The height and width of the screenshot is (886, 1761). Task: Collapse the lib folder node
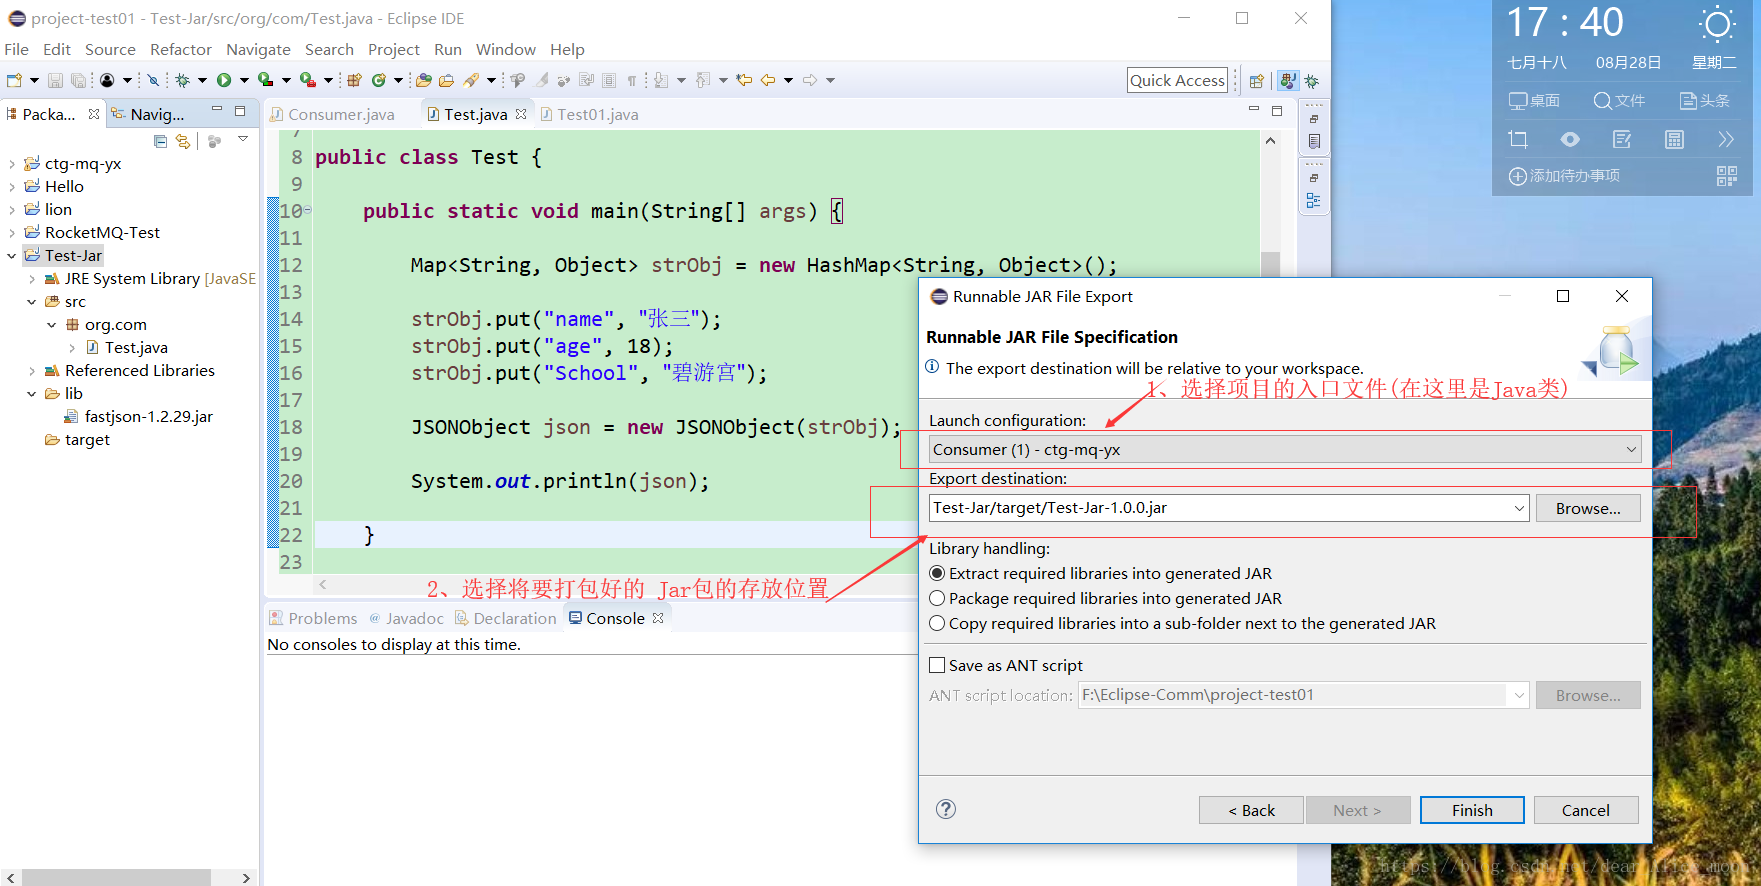click(x=31, y=394)
